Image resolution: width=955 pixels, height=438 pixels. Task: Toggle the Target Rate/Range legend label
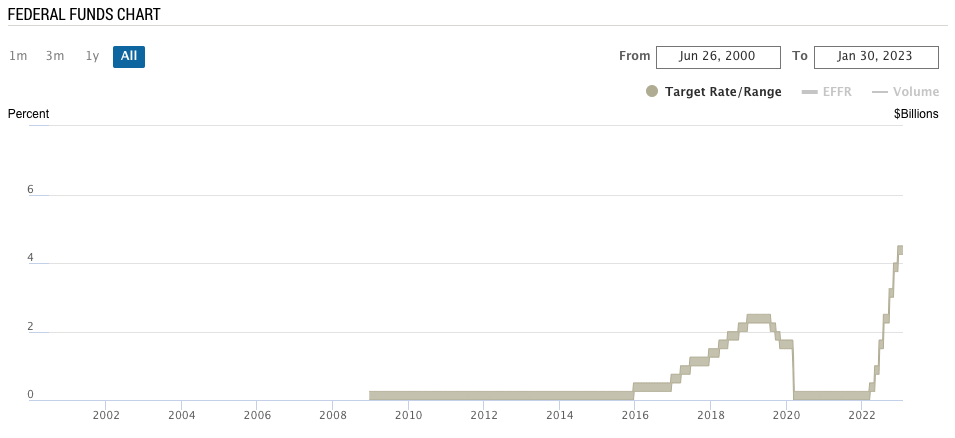pos(723,92)
